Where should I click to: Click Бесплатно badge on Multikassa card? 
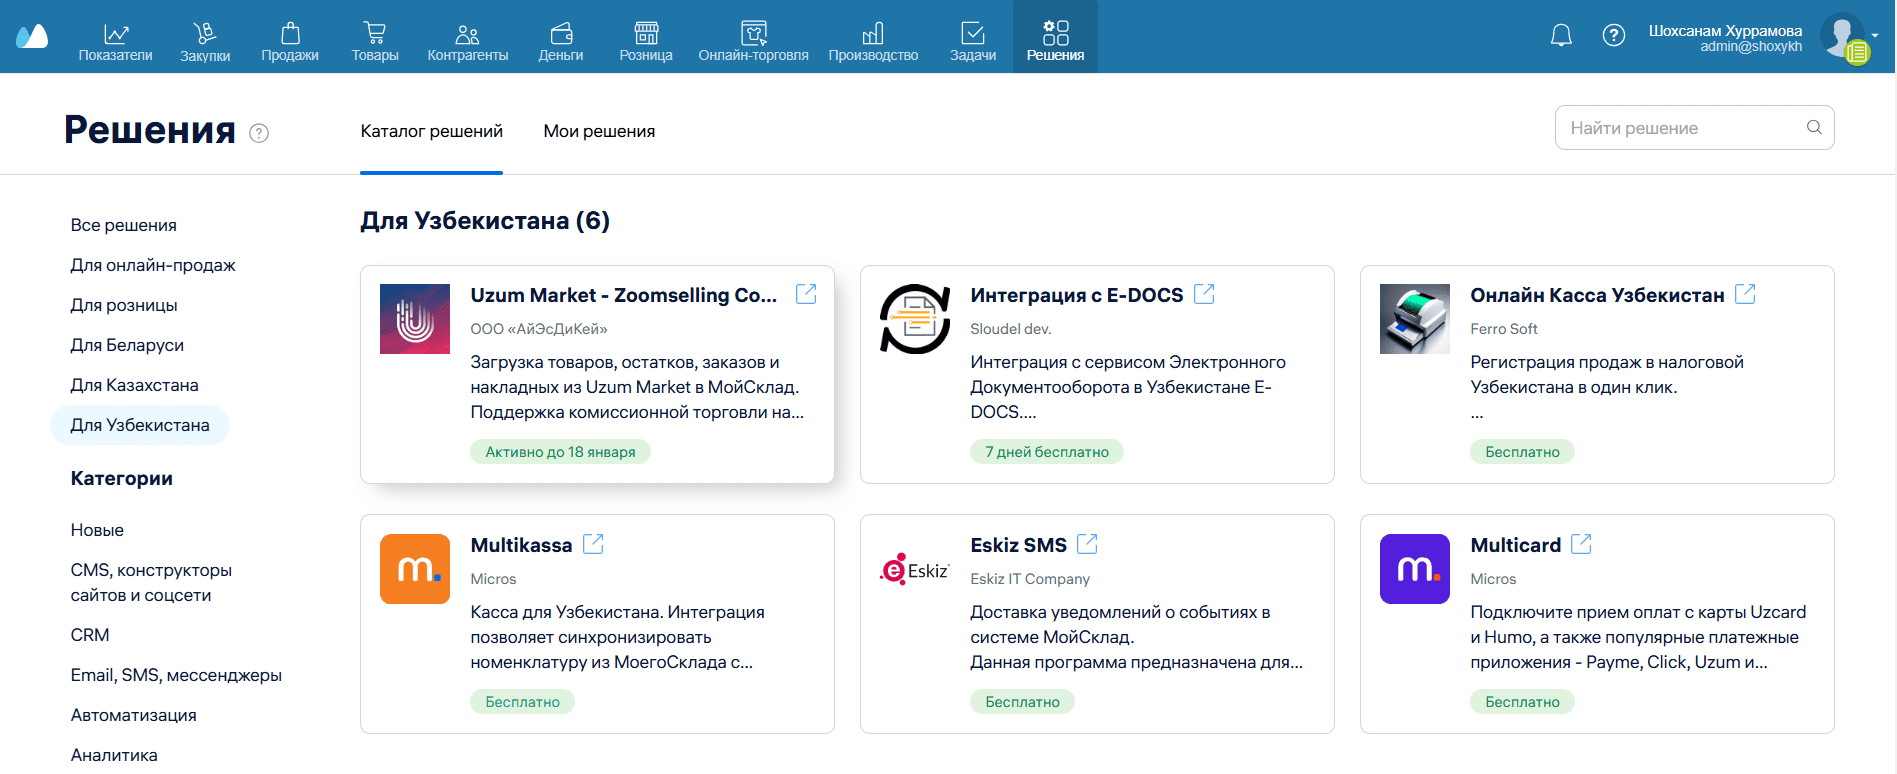click(x=522, y=702)
